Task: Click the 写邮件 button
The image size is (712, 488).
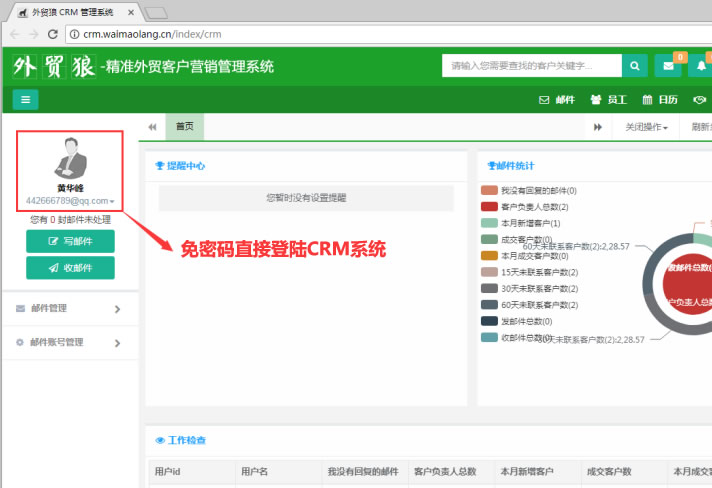Action: [x=70, y=241]
